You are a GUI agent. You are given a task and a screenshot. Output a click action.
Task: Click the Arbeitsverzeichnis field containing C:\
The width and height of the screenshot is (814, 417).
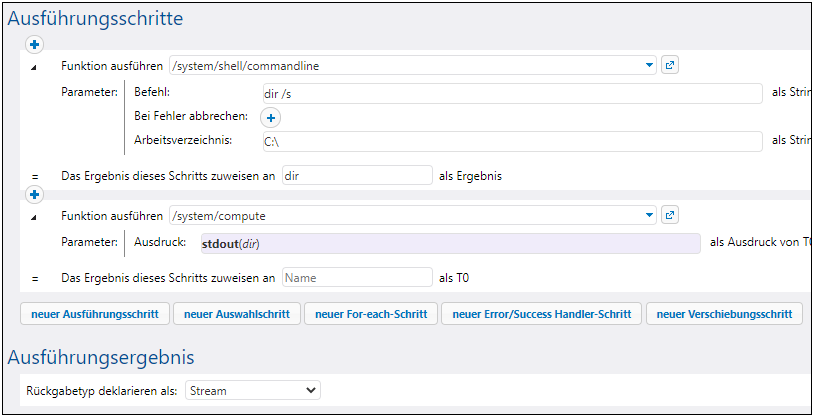point(510,141)
